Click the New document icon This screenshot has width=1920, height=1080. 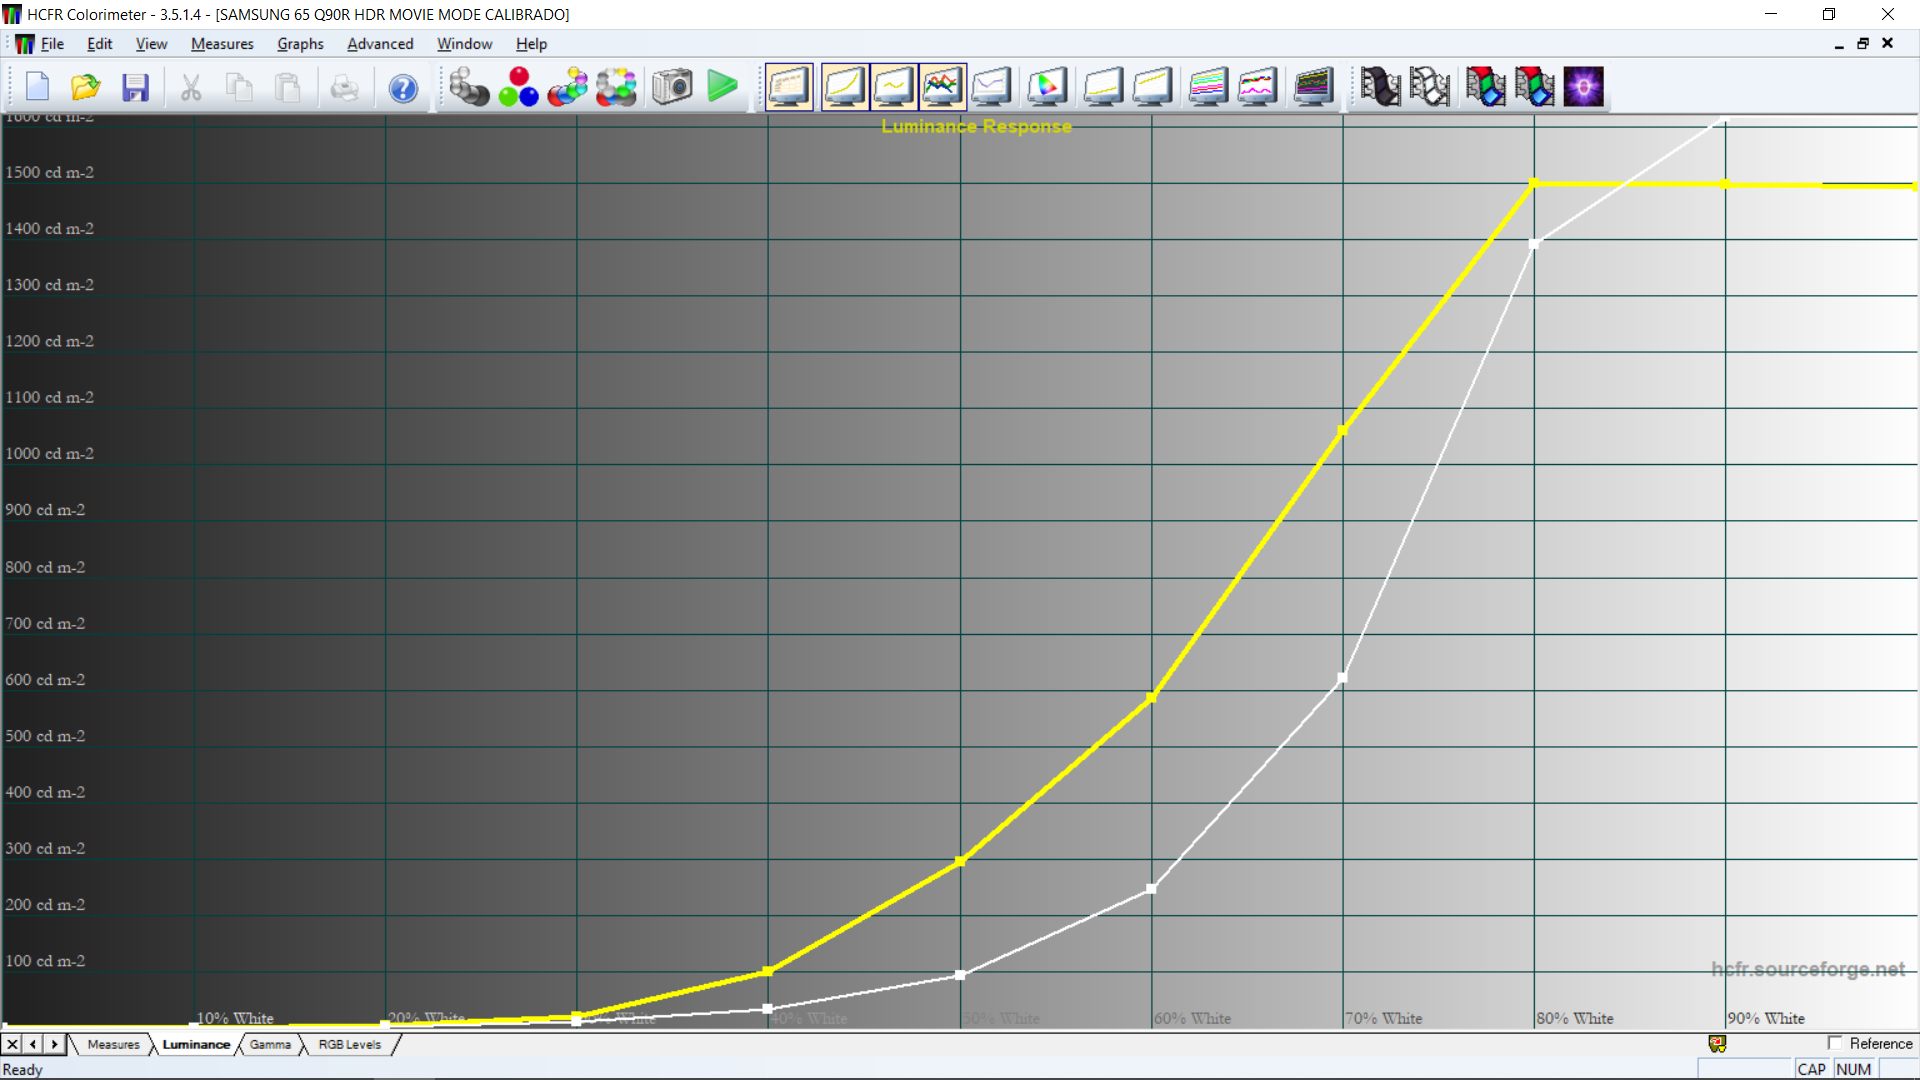click(37, 87)
